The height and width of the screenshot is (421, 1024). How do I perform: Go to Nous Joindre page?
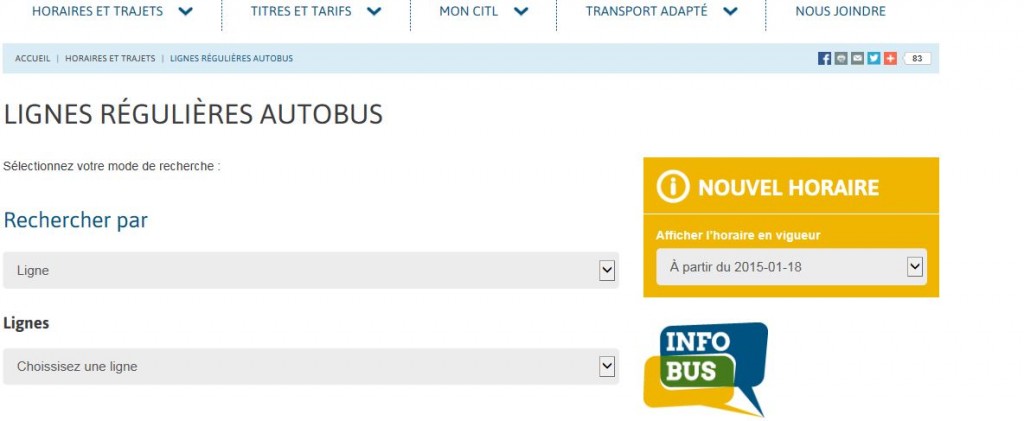click(840, 11)
